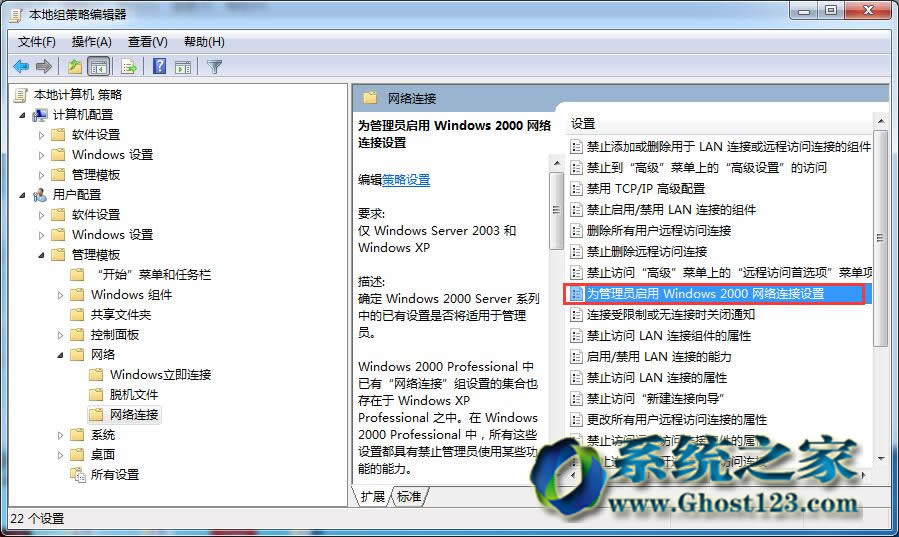
Task: Toggle the Show/Hide console tree icon
Action: [99, 67]
